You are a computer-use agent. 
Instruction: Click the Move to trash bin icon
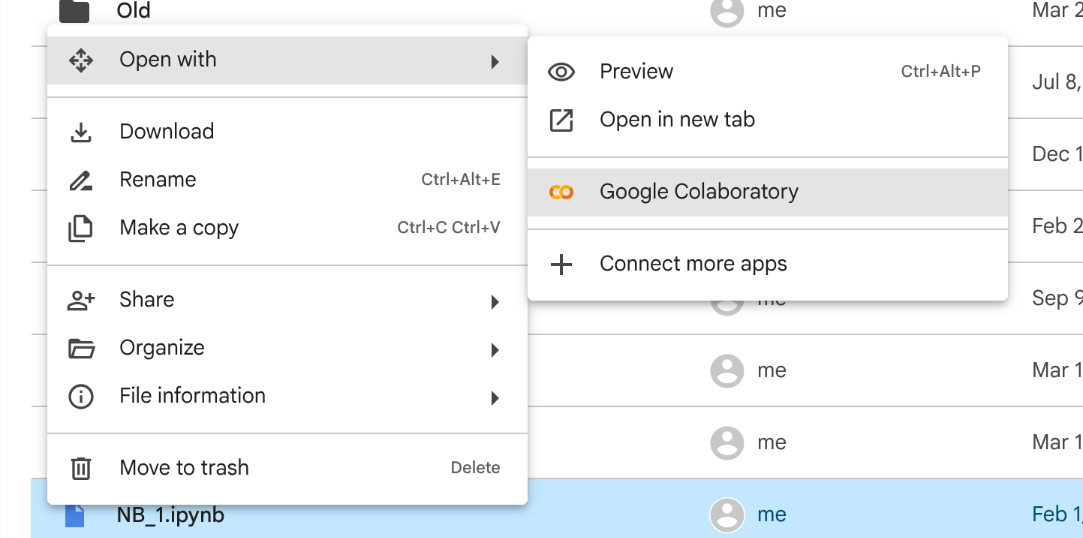coord(81,468)
